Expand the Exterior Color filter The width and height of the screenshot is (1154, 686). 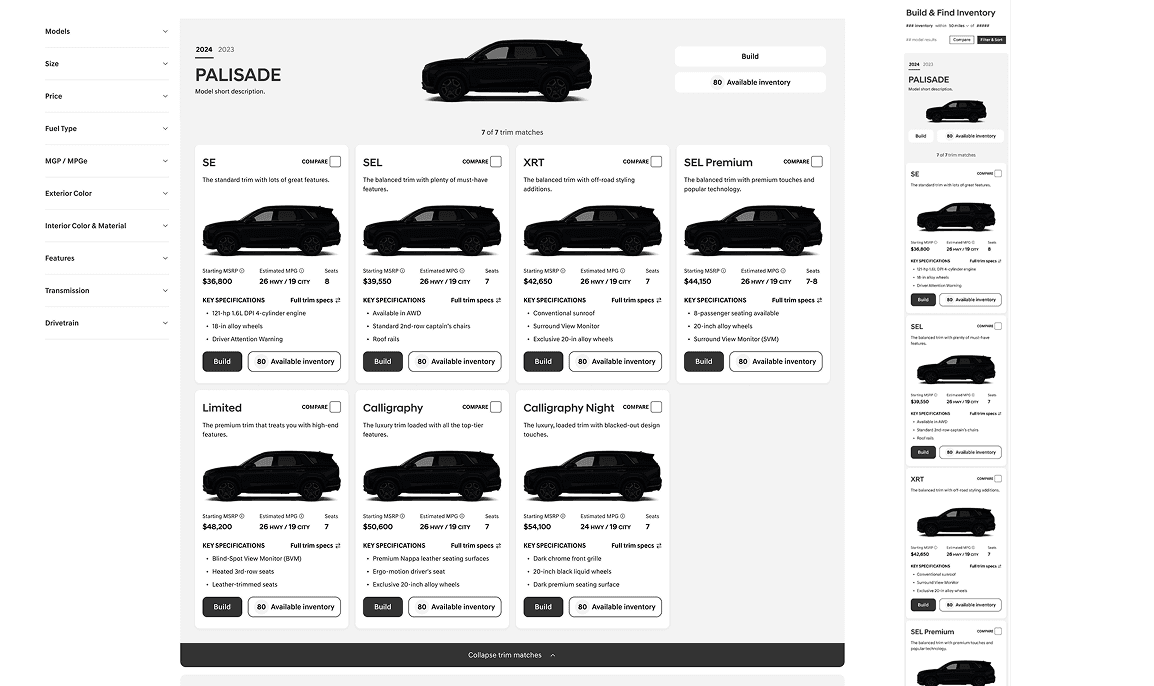point(107,194)
